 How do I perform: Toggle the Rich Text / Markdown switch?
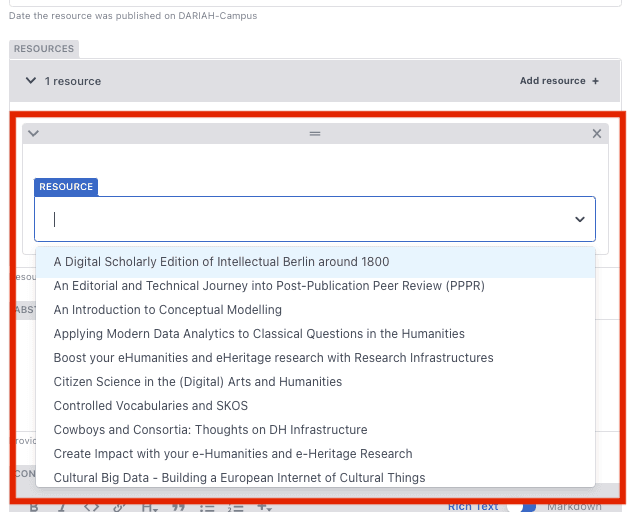tap(521, 507)
